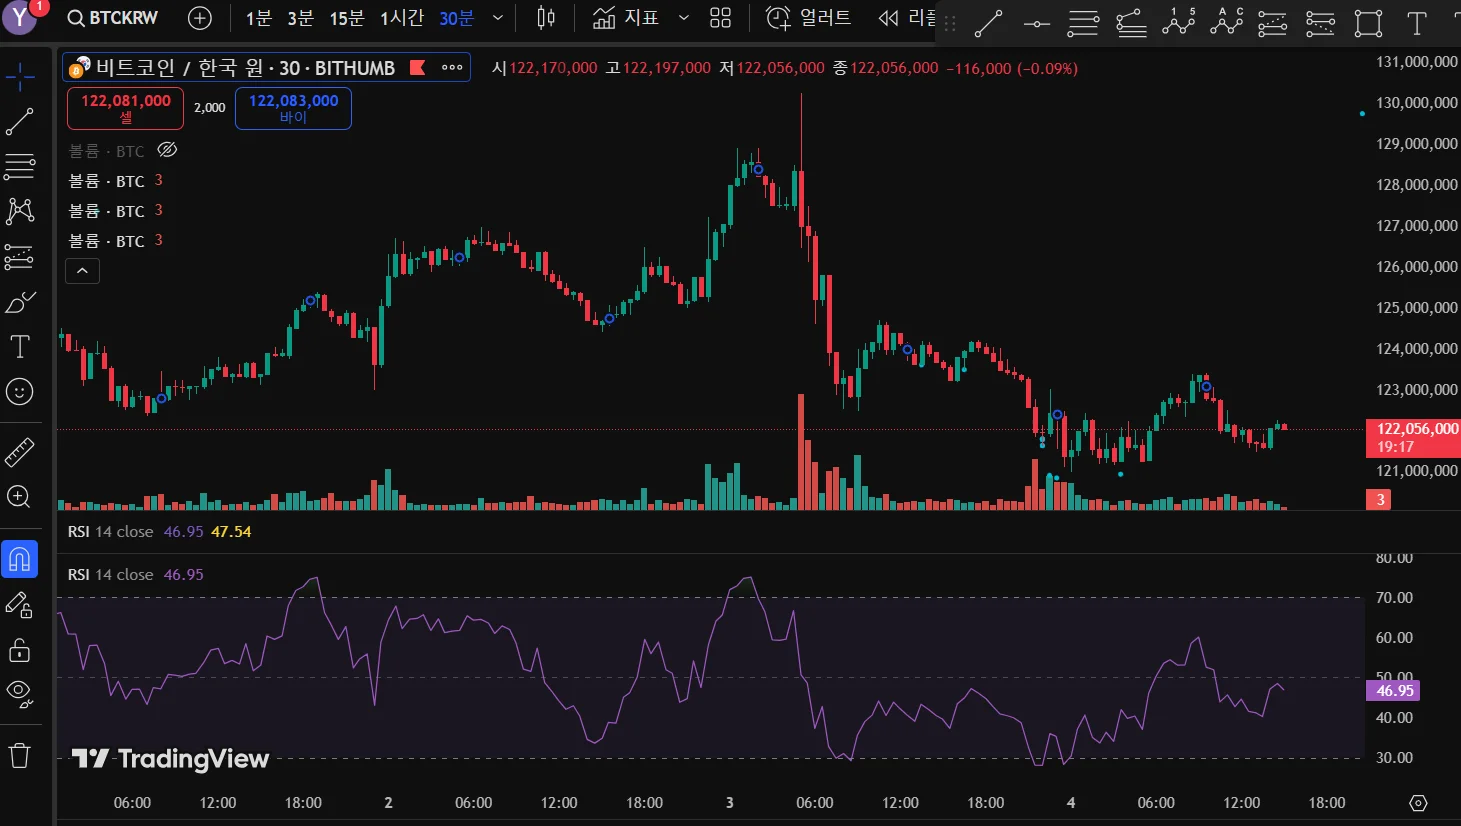The height and width of the screenshot is (826, 1461).
Task: Grab the floating drawing toolbar handle
Action: [950, 23]
